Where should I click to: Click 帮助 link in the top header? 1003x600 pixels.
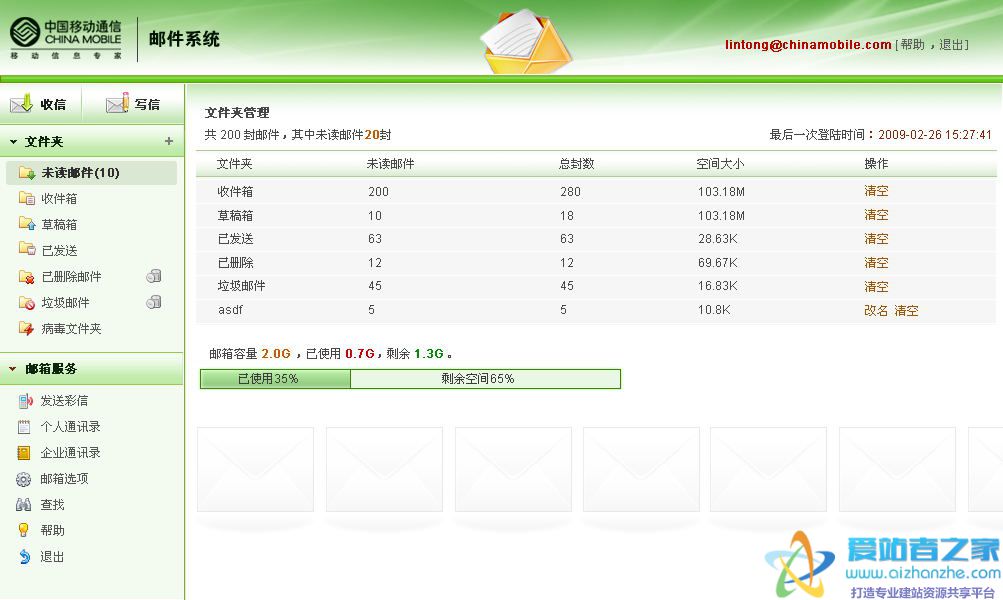[912, 45]
